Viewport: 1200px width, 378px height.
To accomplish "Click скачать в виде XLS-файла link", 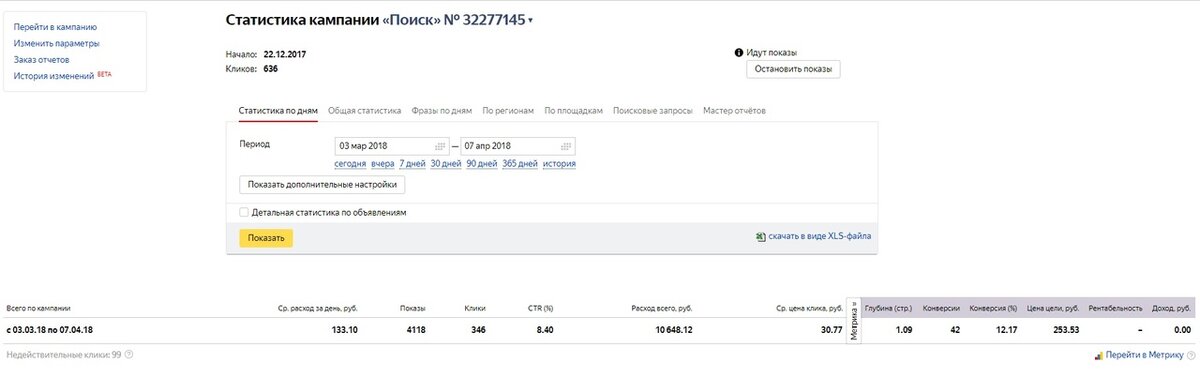I will click(820, 237).
